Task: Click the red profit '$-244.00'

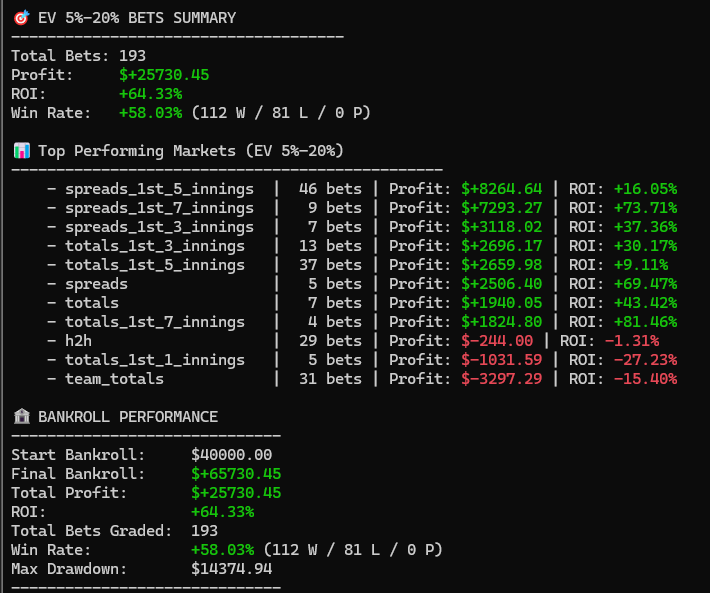Action: coord(497,341)
